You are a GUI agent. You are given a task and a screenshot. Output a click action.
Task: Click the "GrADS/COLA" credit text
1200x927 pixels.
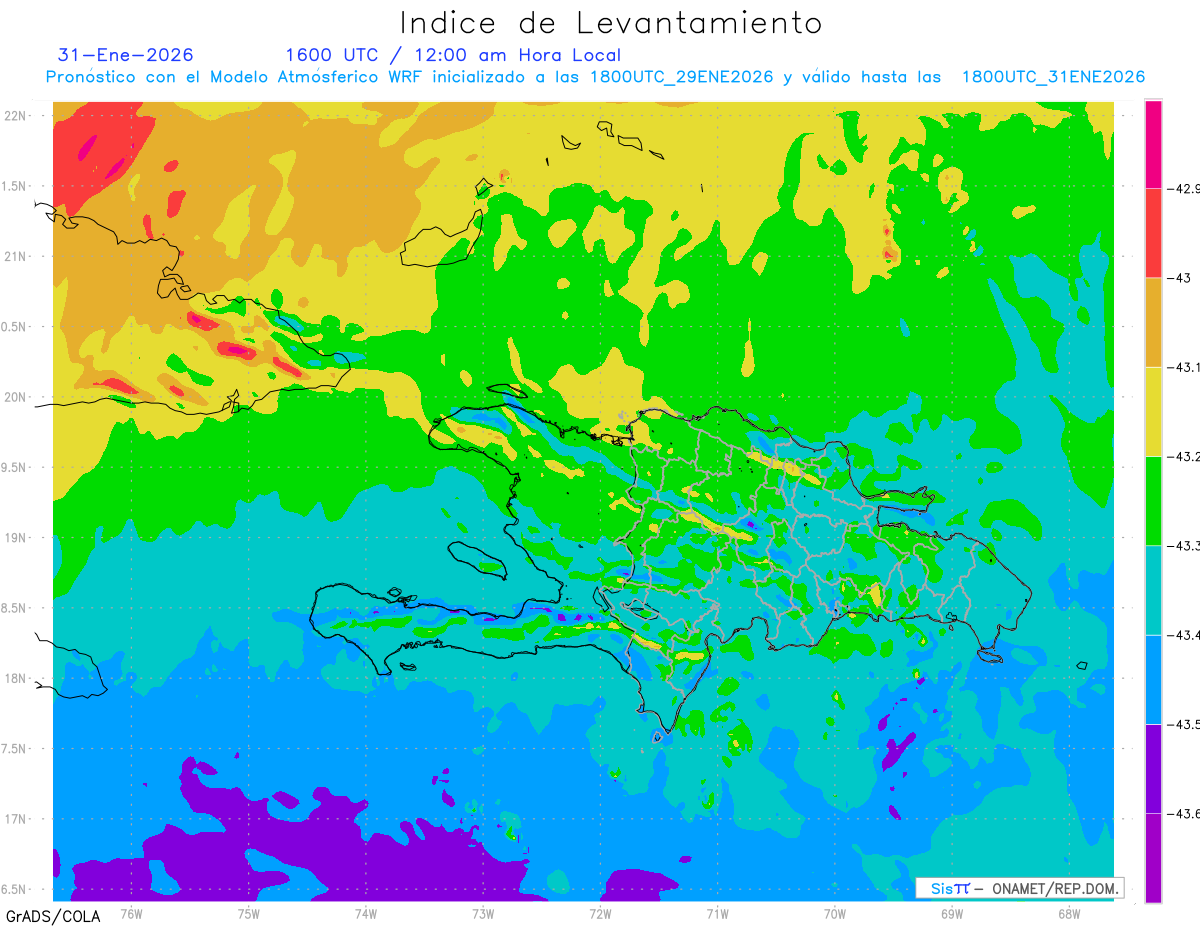(53, 916)
